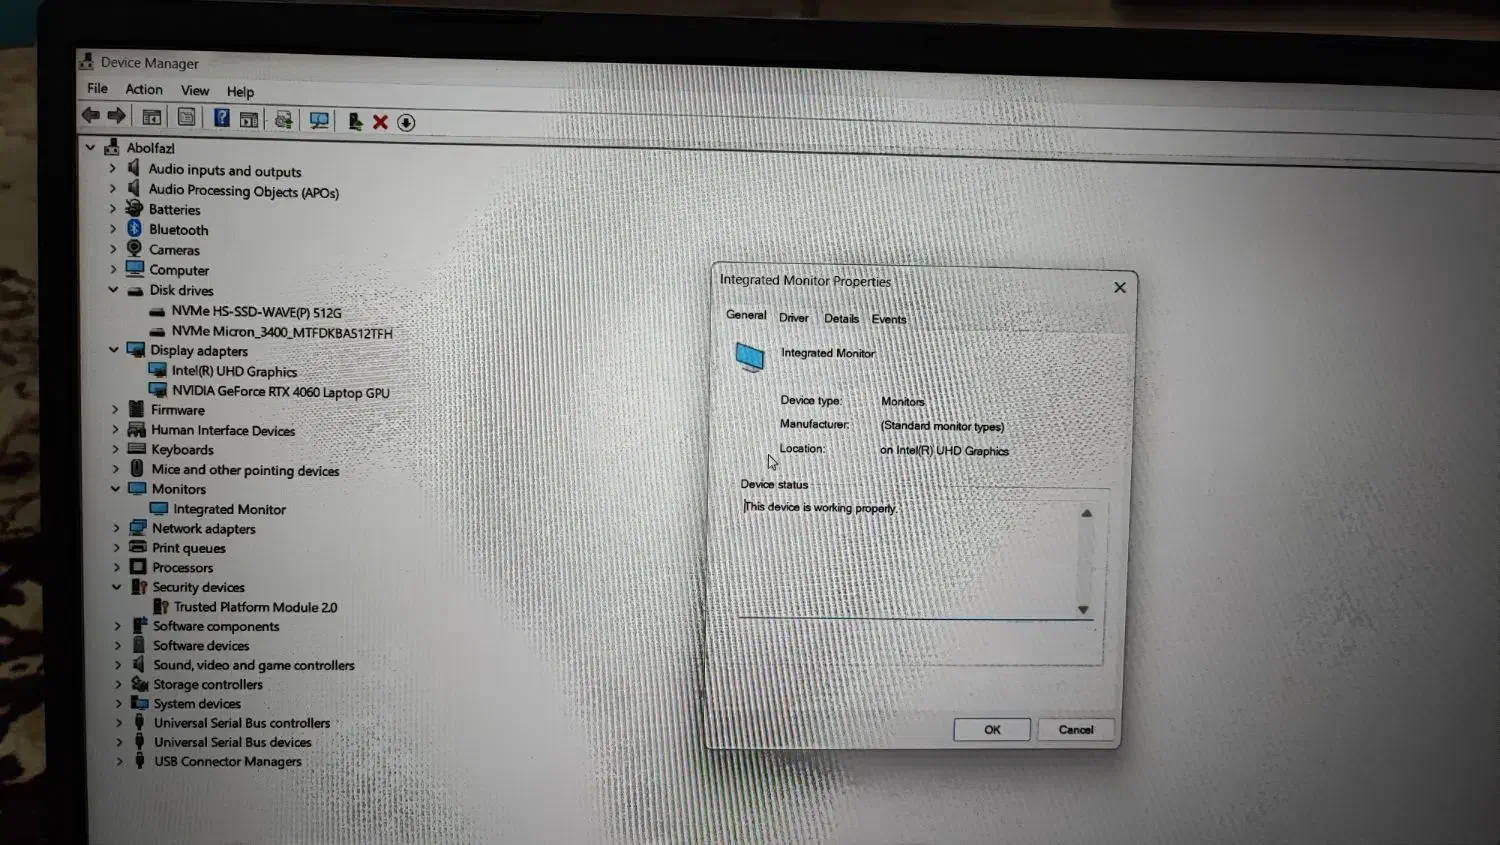Image resolution: width=1500 pixels, height=845 pixels.
Task: Select the Bluetooth category icon
Action: click(x=135, y=228)
